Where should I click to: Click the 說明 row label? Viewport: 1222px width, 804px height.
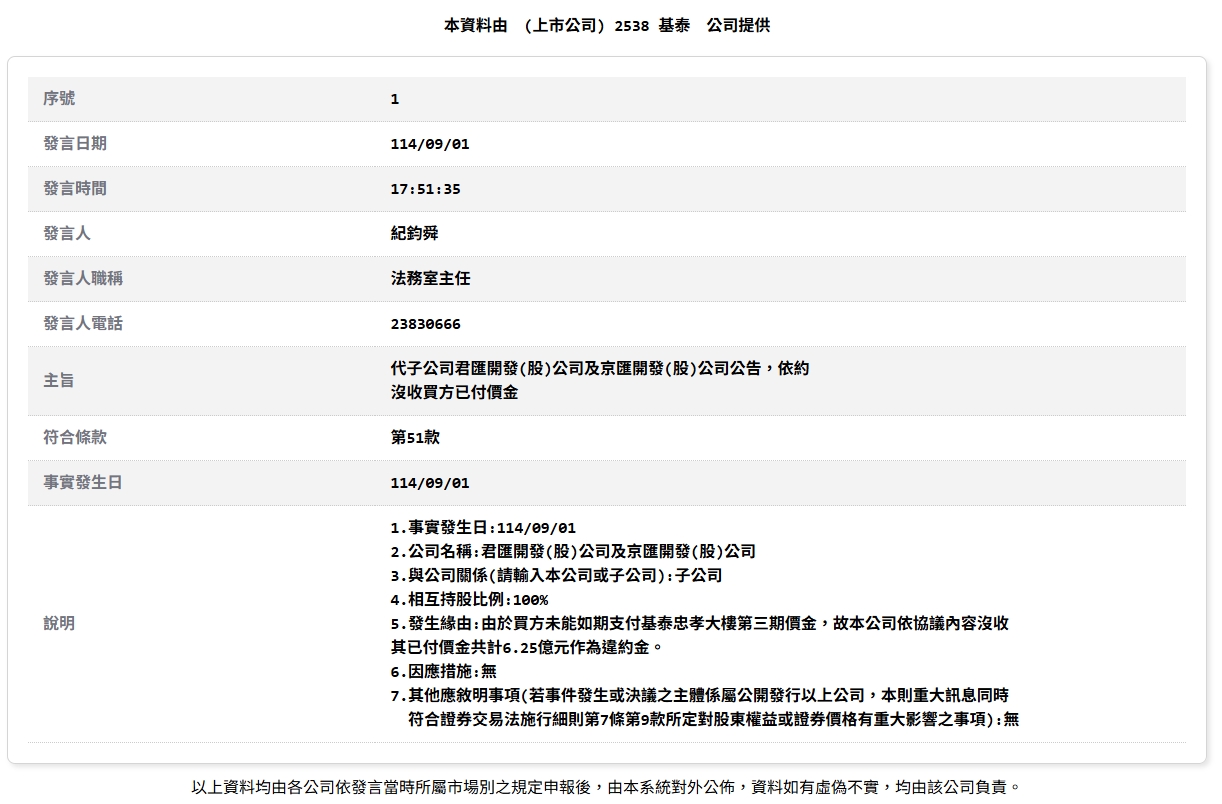59,624
